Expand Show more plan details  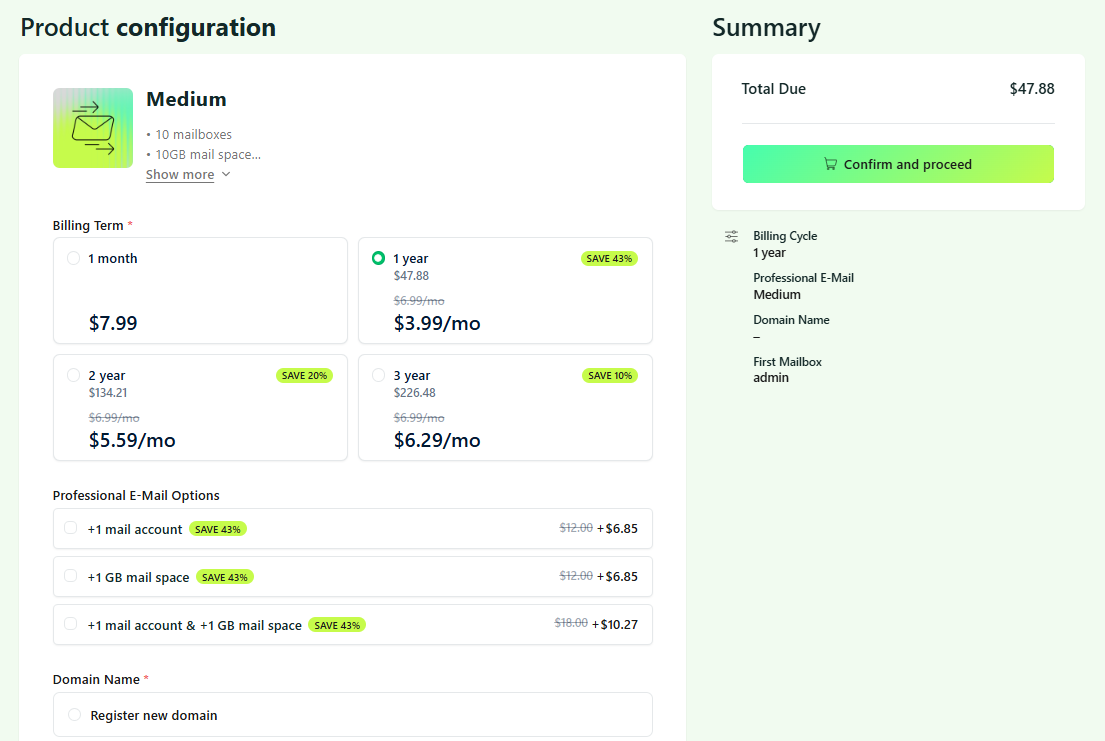coord(180,175)
